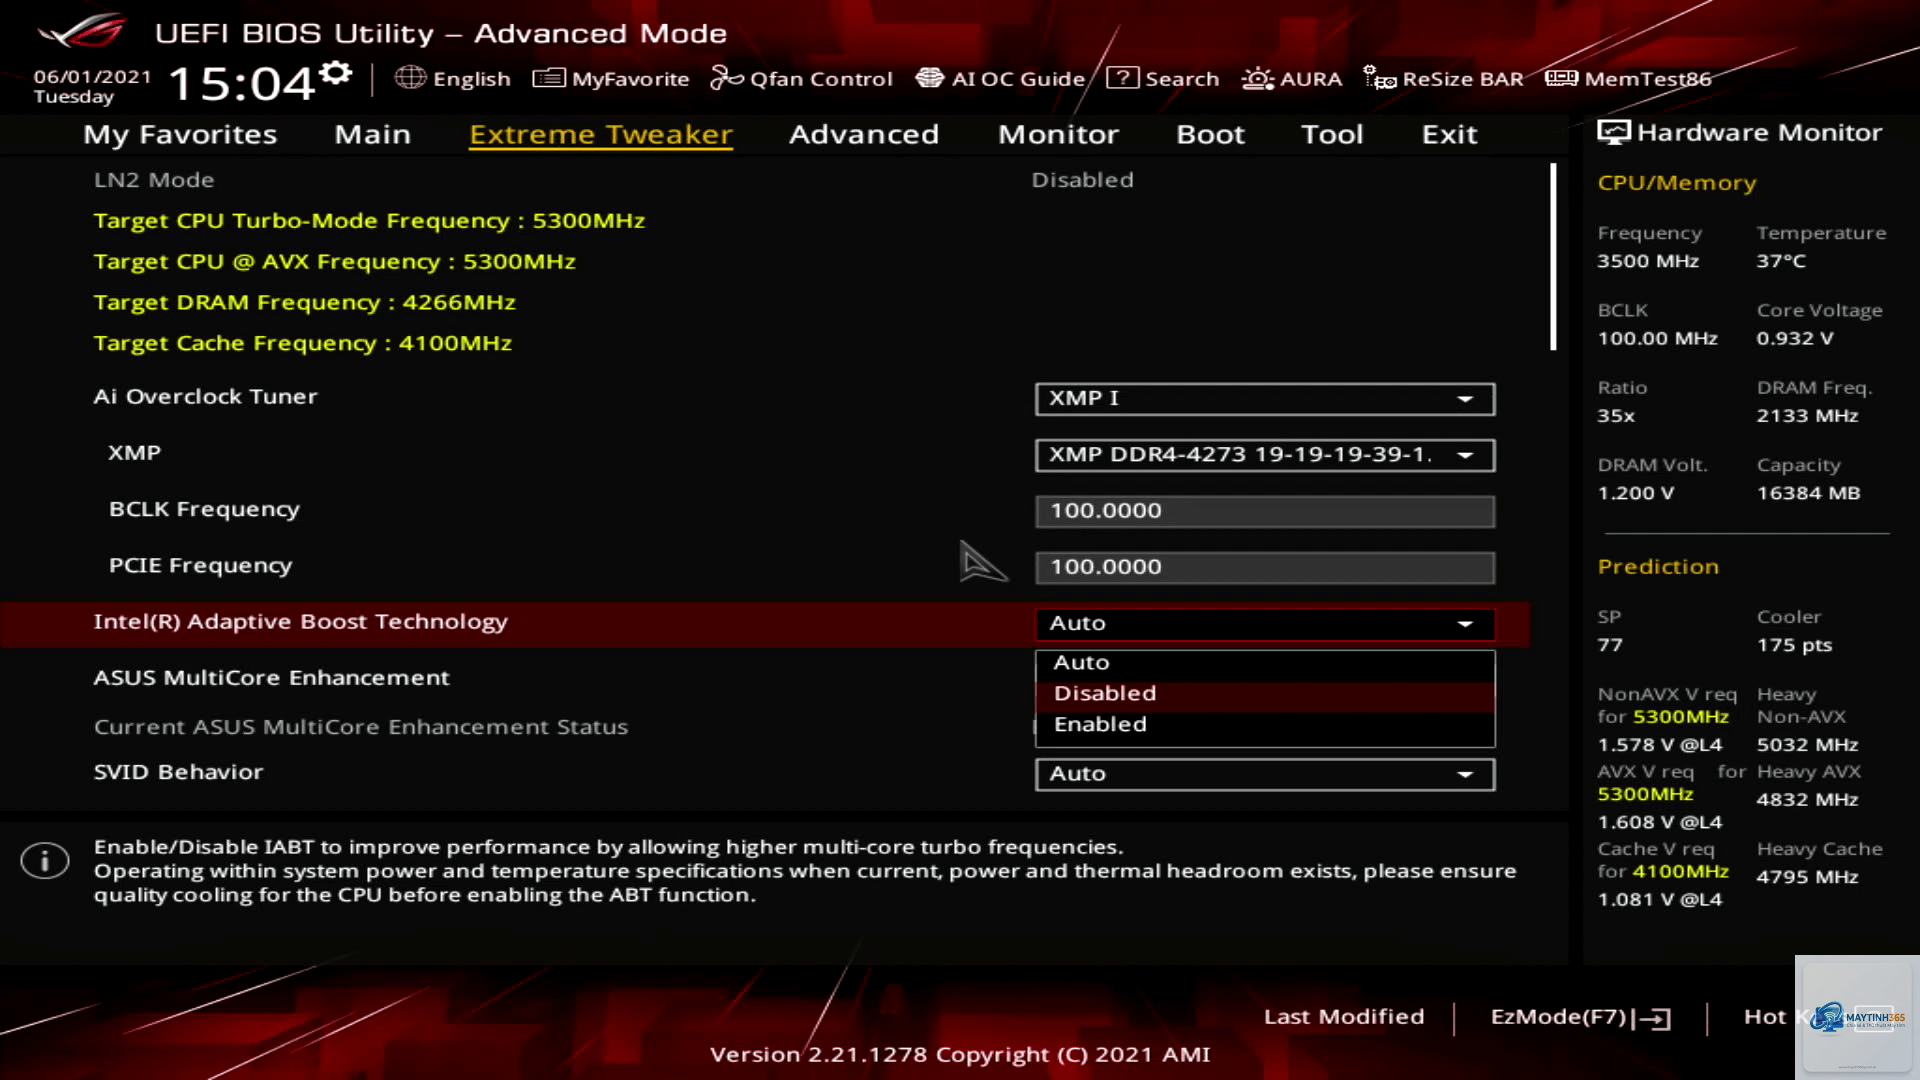Open Ai Overclock Tuner dropdown

click(x=1265, y=398)
